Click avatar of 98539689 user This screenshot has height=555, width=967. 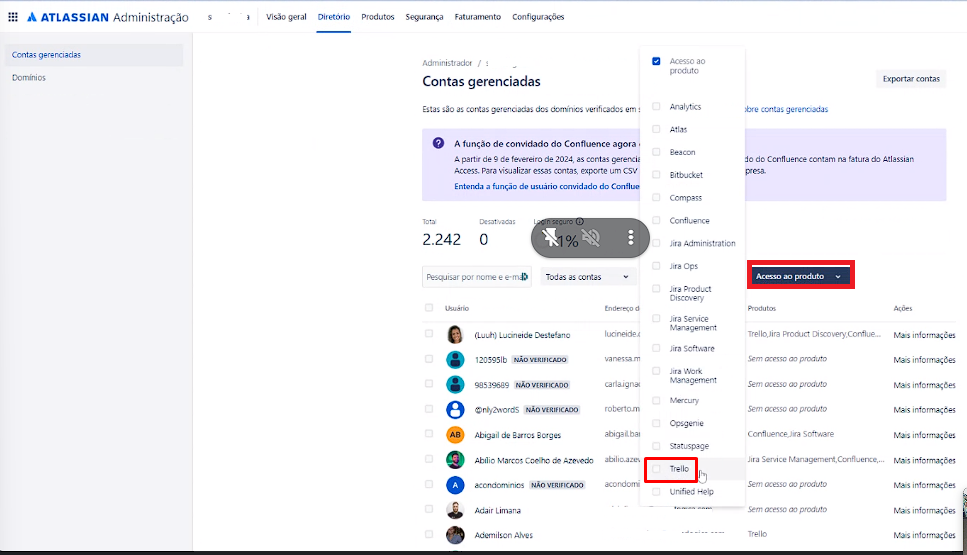455,384
